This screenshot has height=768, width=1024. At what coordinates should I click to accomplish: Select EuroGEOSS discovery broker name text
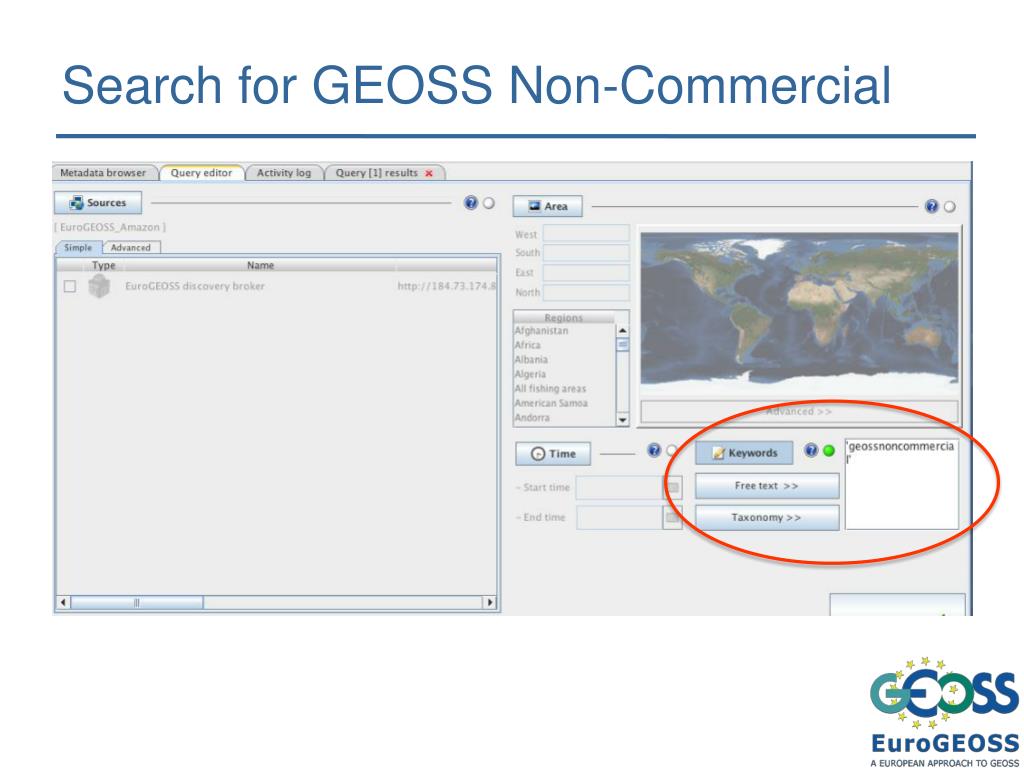tap(195, 286)
